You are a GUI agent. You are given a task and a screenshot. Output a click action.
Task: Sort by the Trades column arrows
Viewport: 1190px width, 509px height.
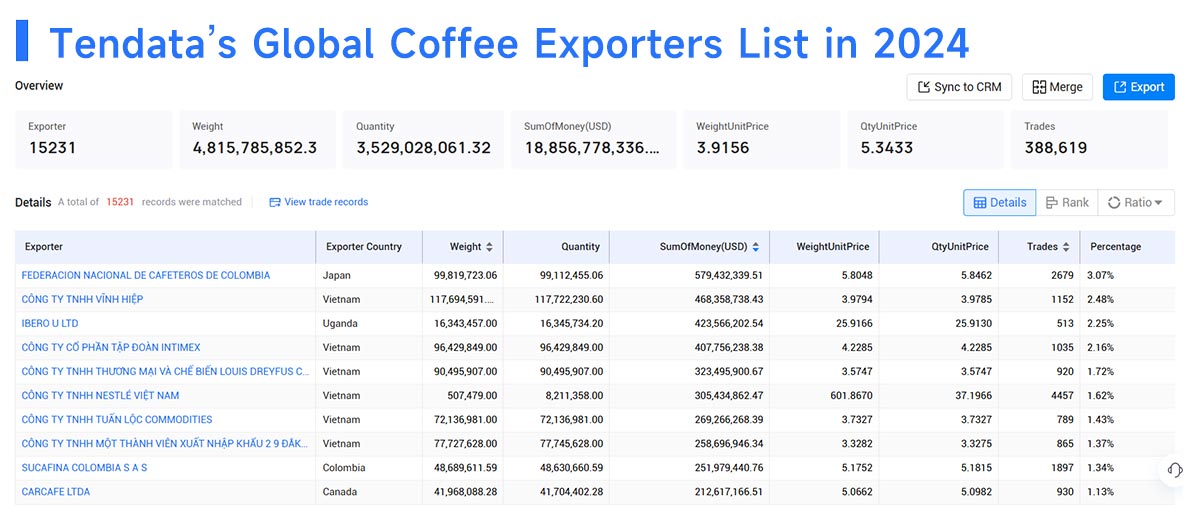point(1066,247)
